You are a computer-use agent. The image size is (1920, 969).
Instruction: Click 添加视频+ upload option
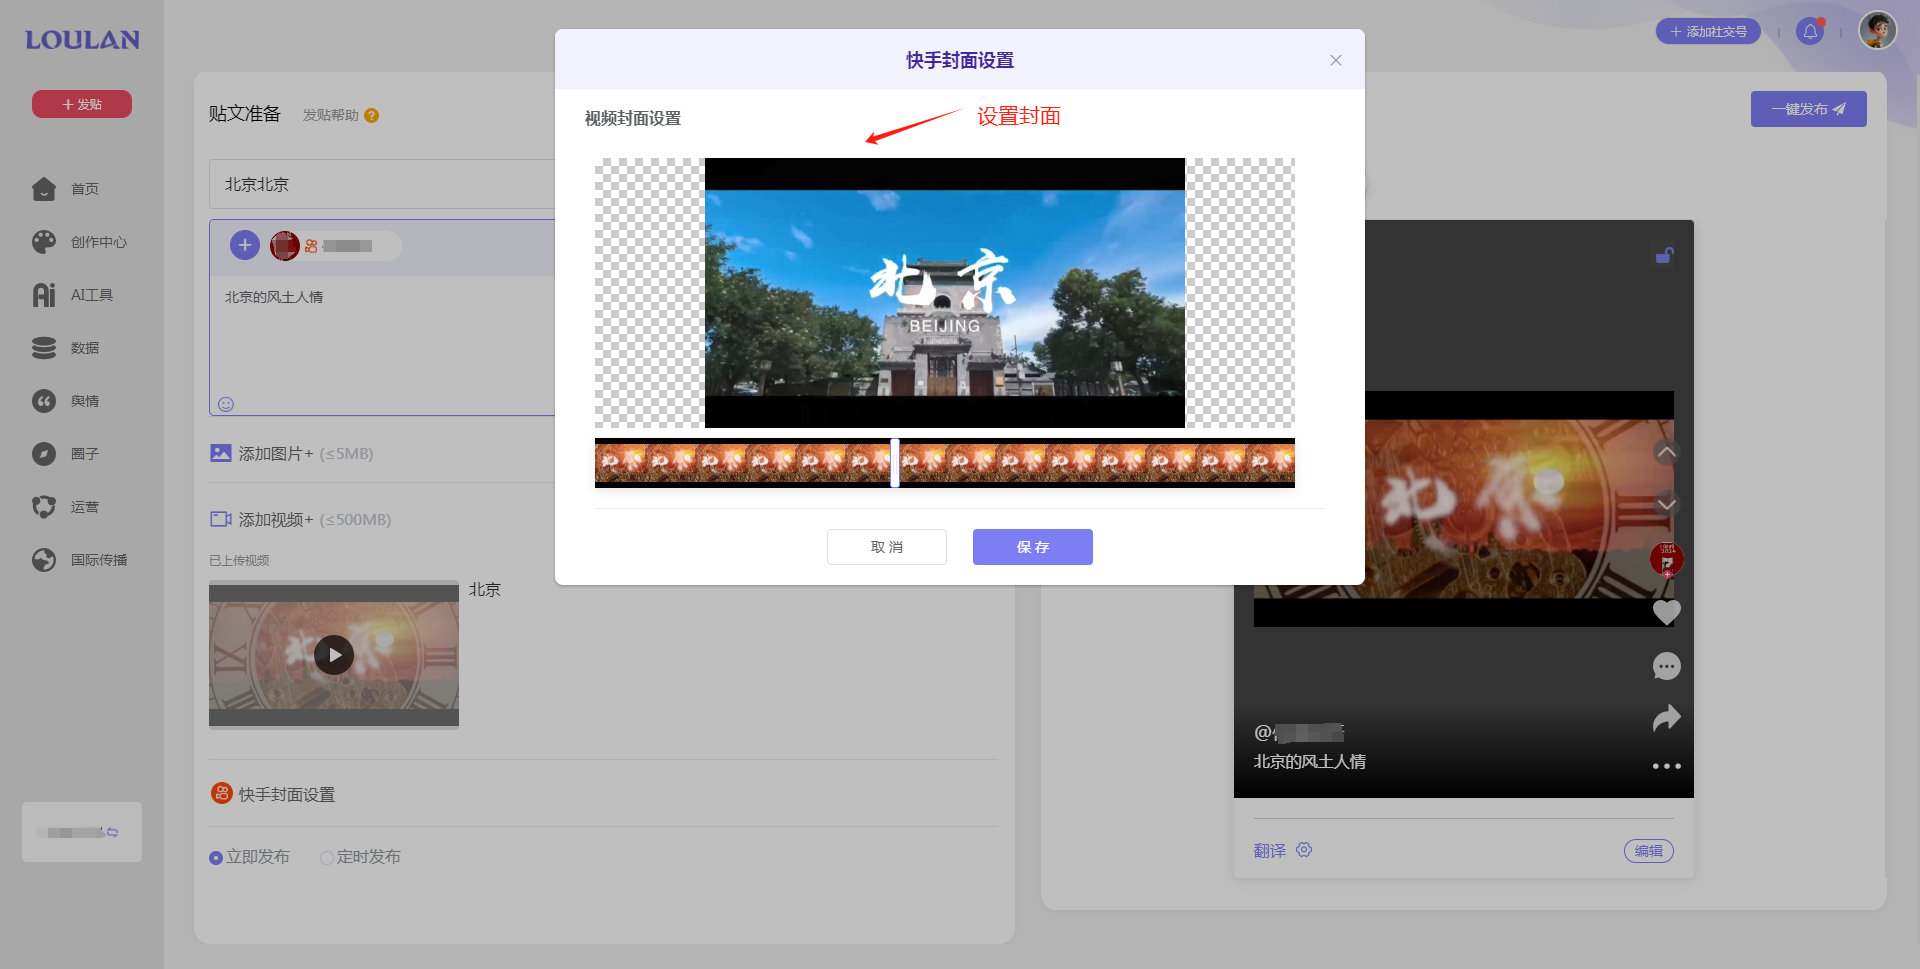(300, 519)
